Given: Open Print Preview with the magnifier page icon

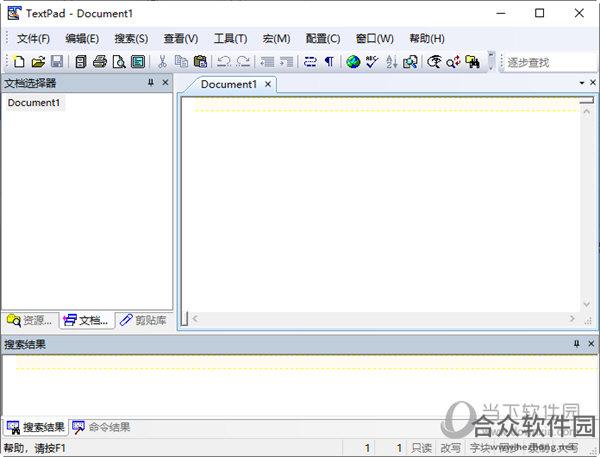Looking at the screenshot, I should (119, 61).
